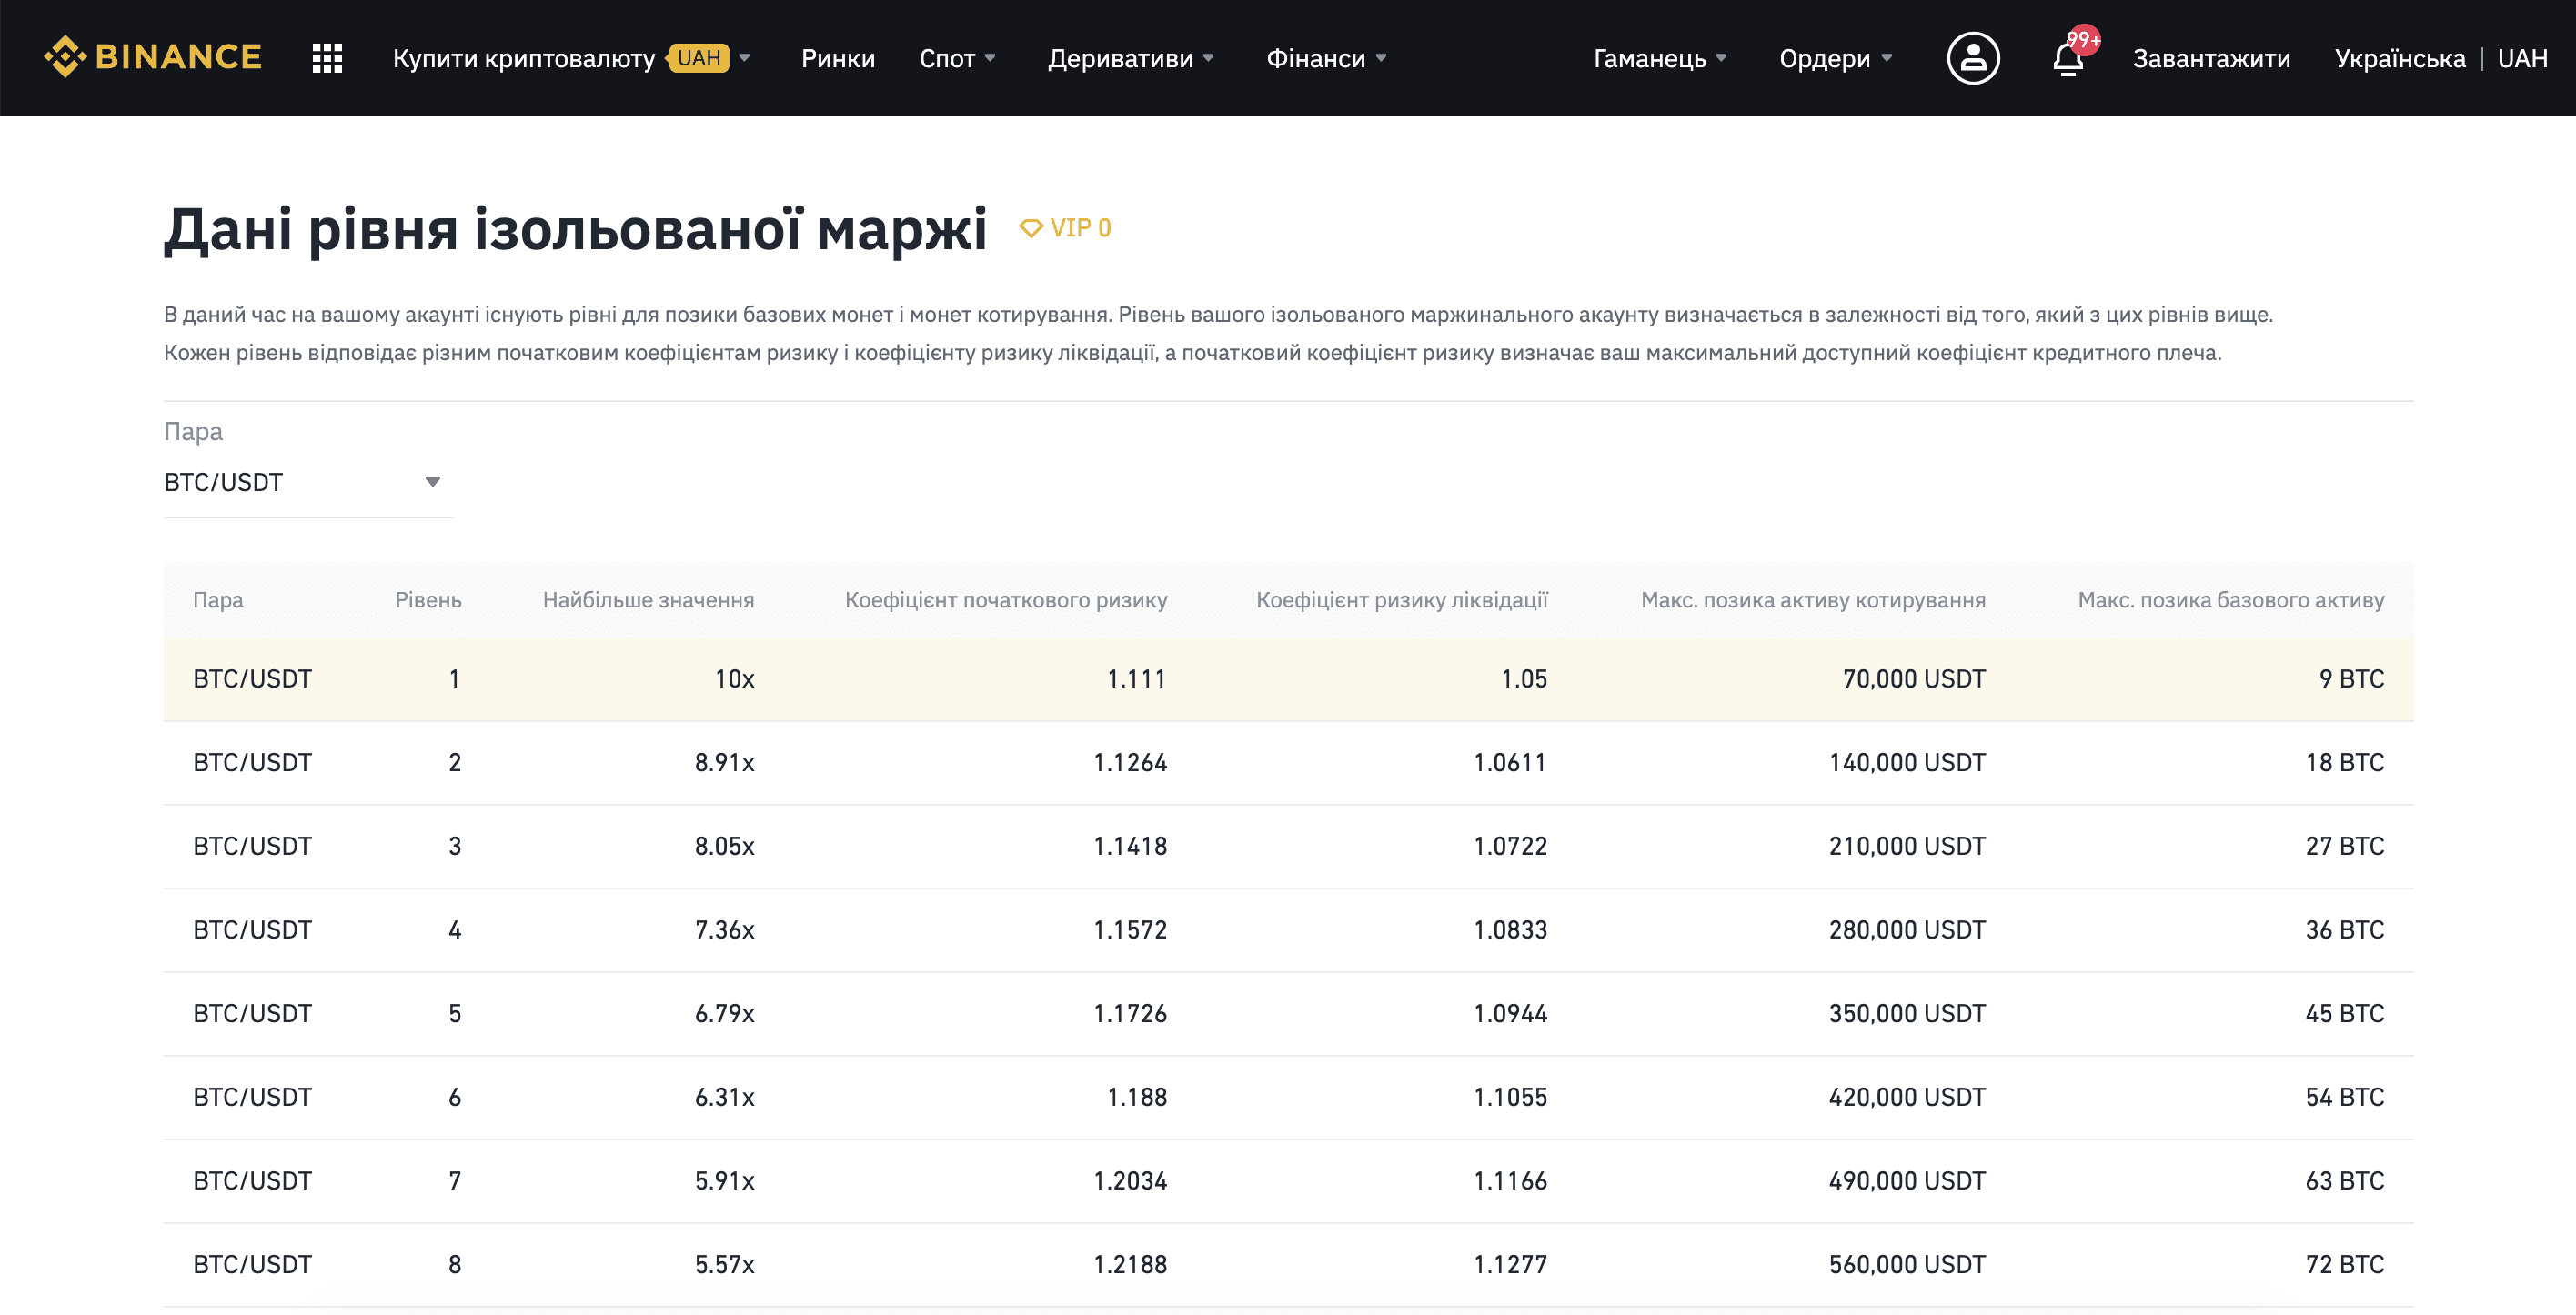Click the 1.188 initial risk value
This screenshot has height=1315, width=2576.
click(1137, 1097)
